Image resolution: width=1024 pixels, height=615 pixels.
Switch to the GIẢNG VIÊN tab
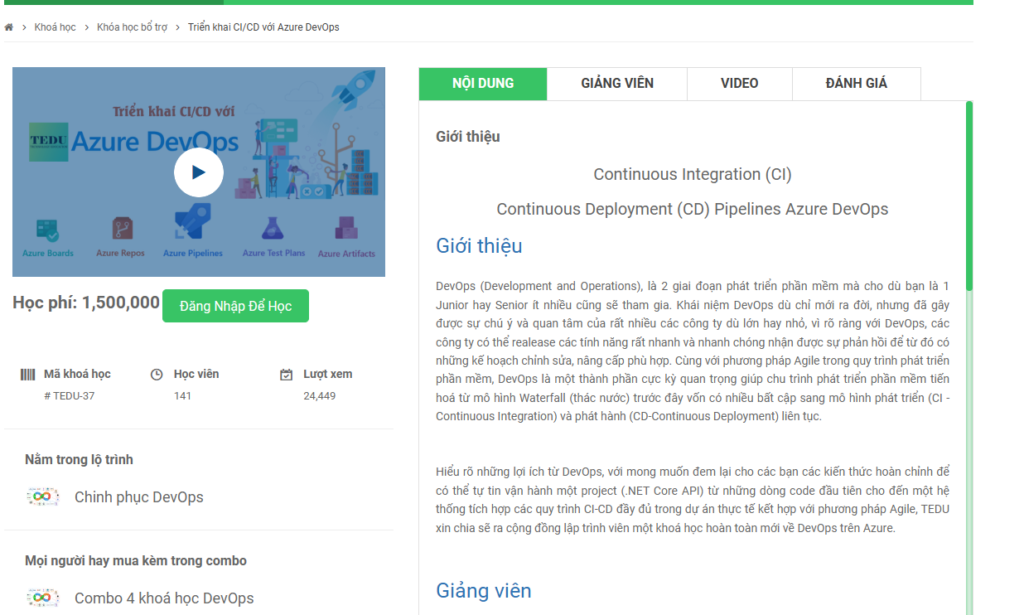617,83
